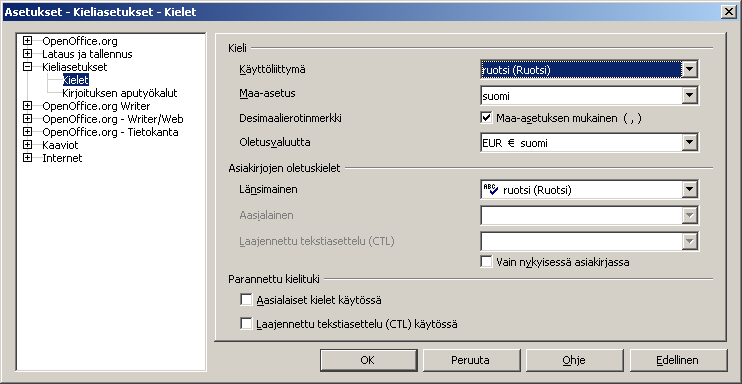The height and width of the screenshot is (384, 742).
Task: Expand the Kaaviot tree node
Action: (27, 145)
